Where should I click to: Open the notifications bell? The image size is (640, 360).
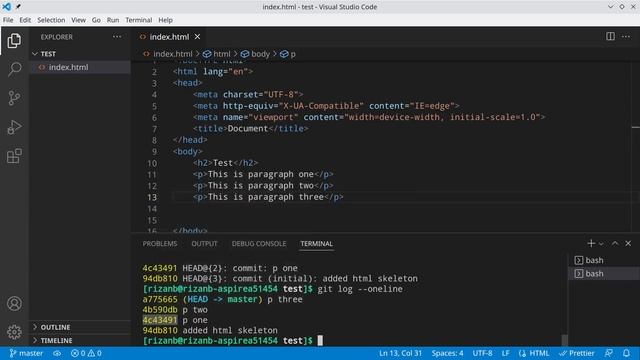pos(627,353)
